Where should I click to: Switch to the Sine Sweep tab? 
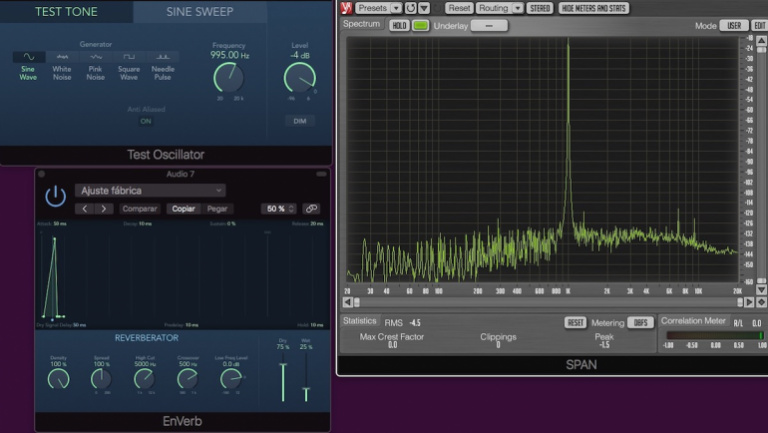click(200, 12)
